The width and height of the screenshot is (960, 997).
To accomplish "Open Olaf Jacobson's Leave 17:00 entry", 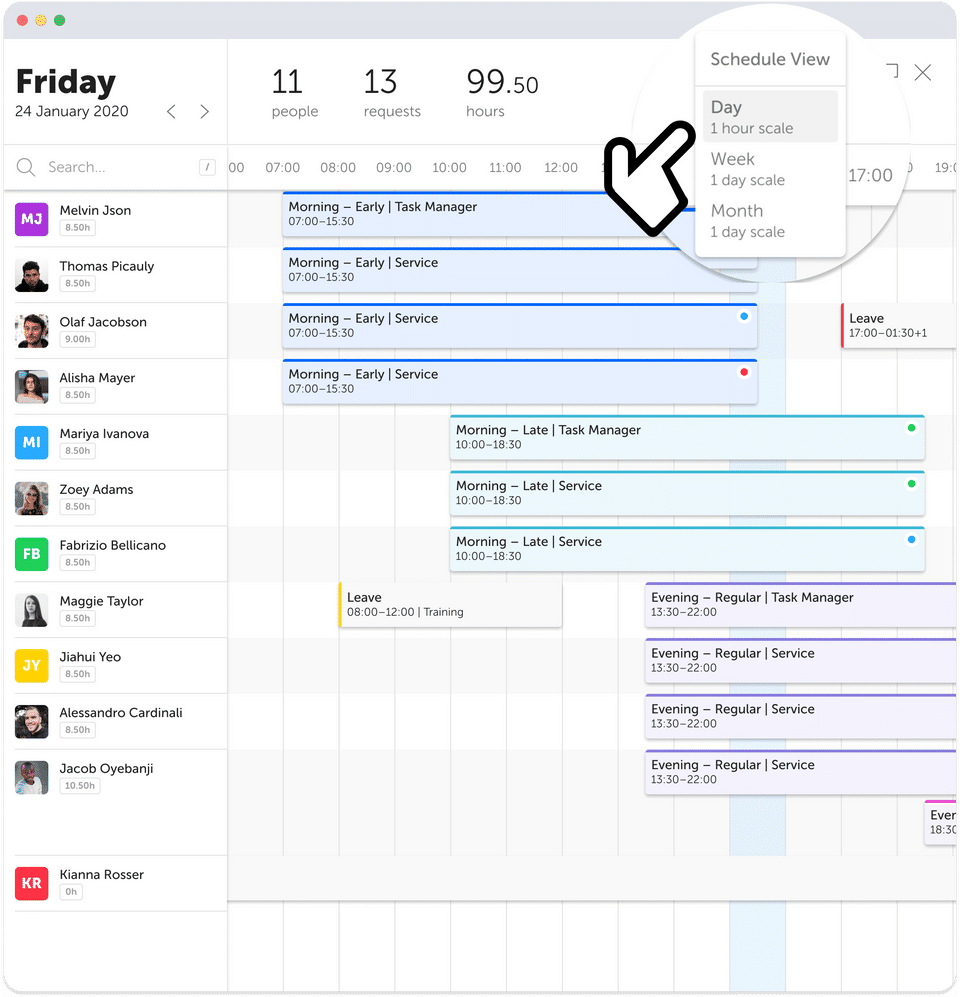I will click(899, 325).
